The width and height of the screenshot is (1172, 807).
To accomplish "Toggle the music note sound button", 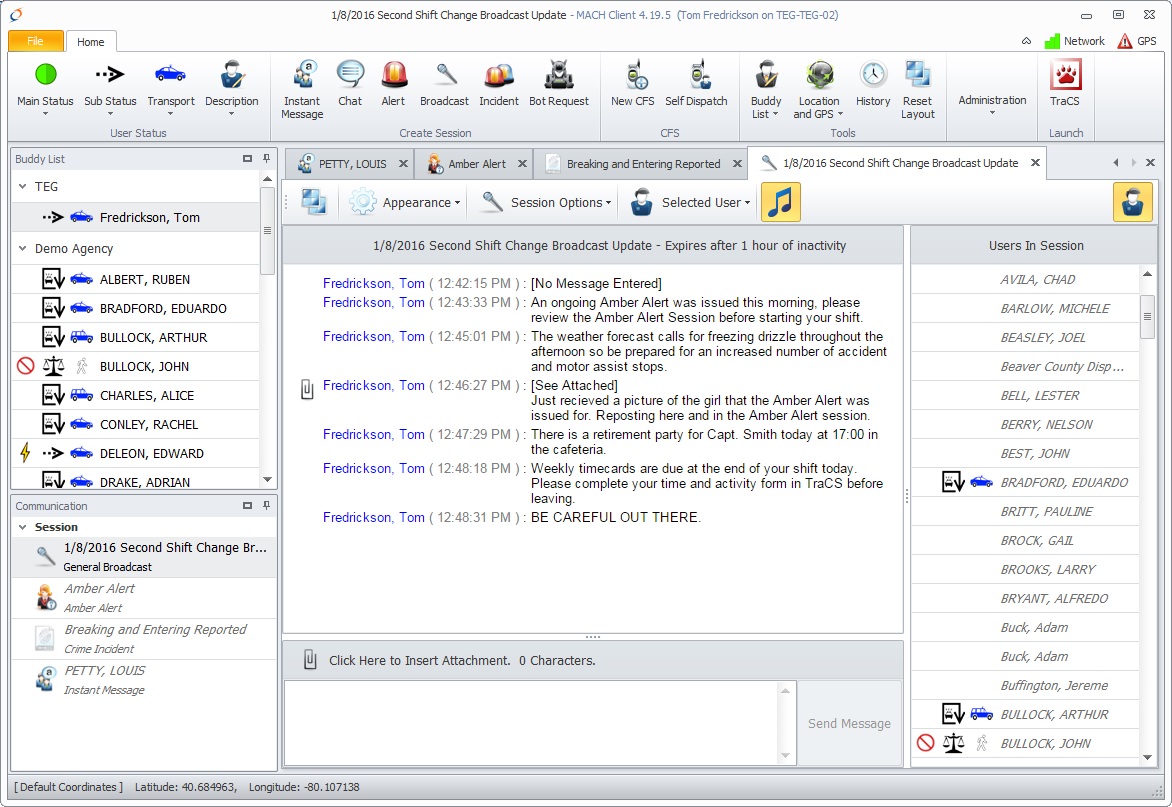I will pyautogui.click(x=781, y=202).
